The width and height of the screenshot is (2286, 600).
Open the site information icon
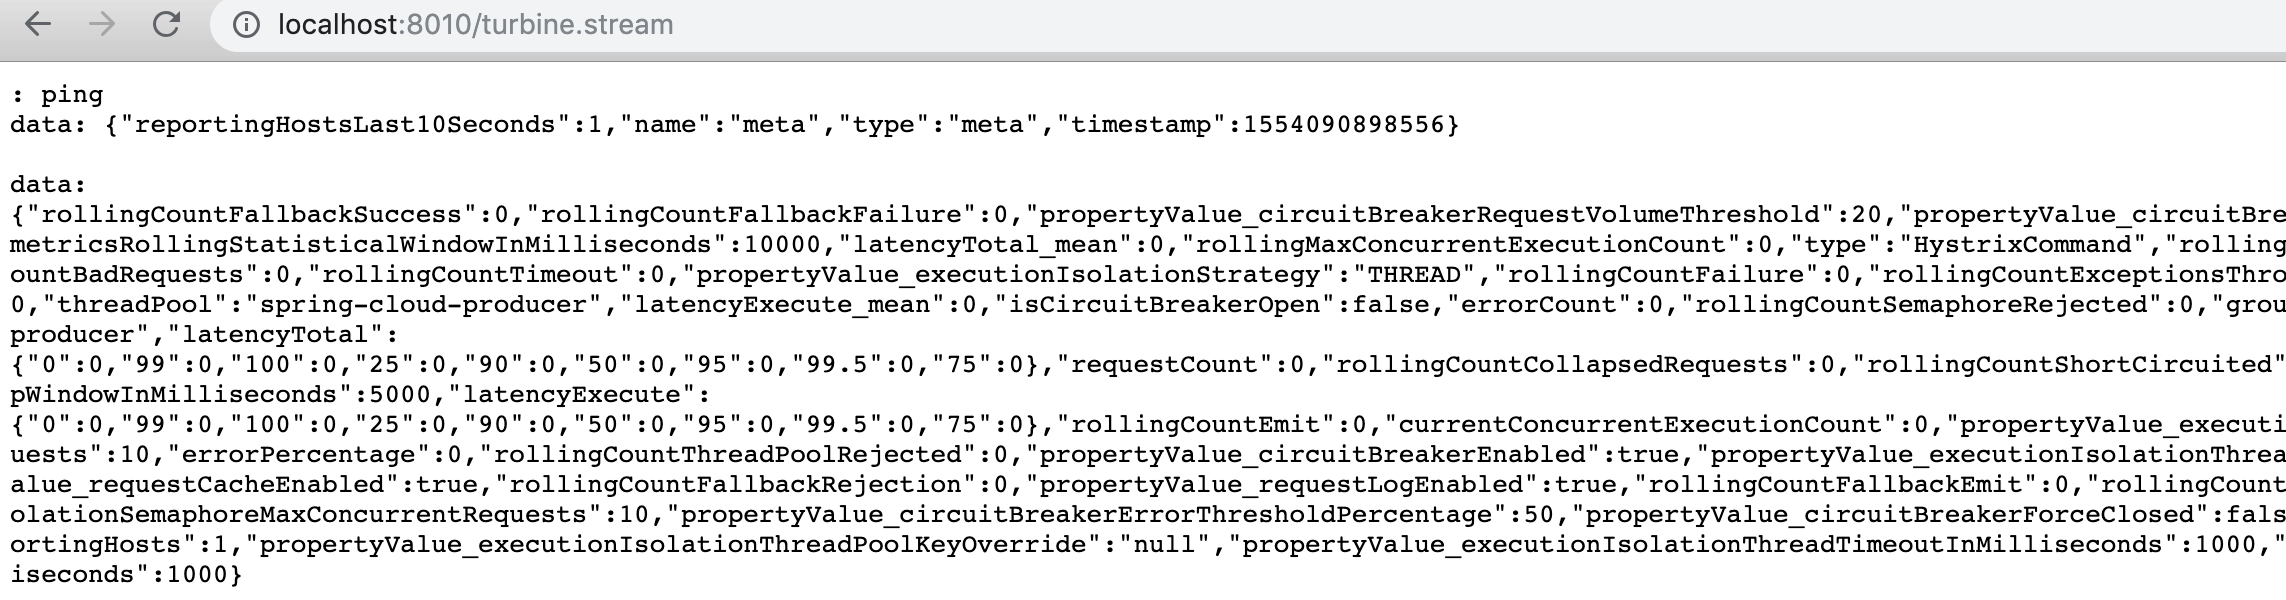coord(246,24)
